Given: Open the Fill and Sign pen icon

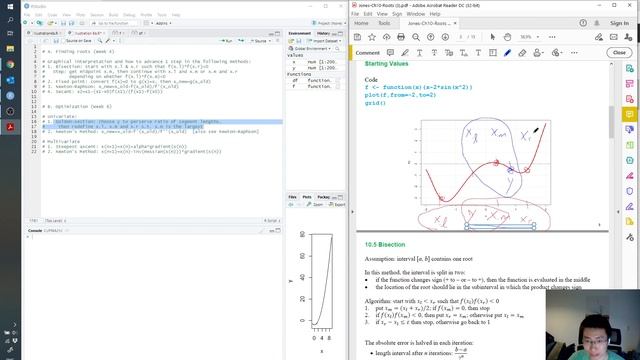Looking at the screenshot, I should pyautogui.click(x=599, y=37).
